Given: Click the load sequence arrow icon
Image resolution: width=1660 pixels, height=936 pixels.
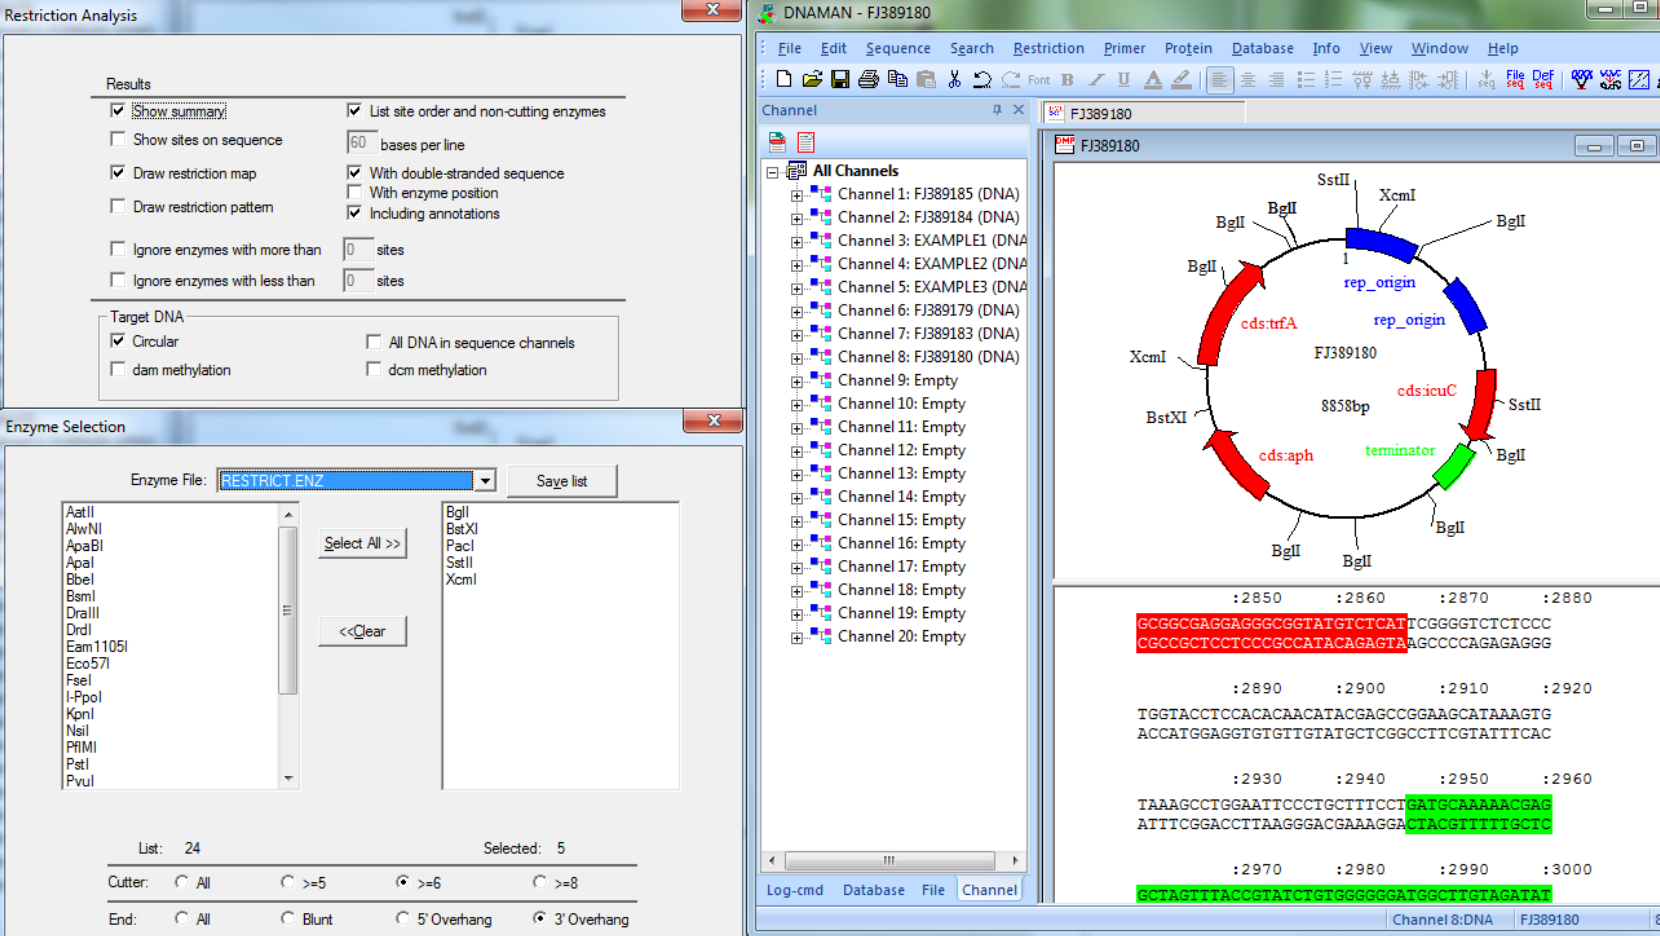Looking at the screenshot, I should (1486, 79).
